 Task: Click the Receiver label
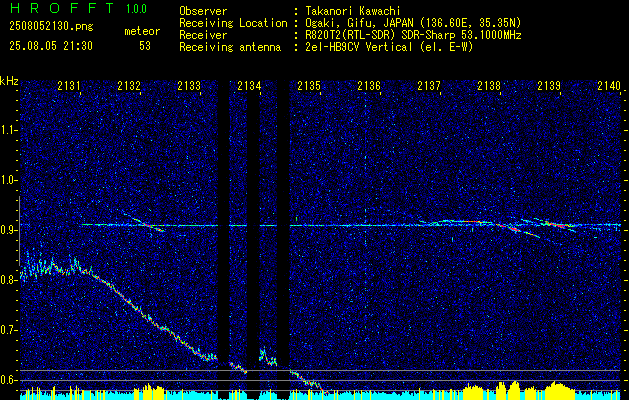[x=203, y=35]
